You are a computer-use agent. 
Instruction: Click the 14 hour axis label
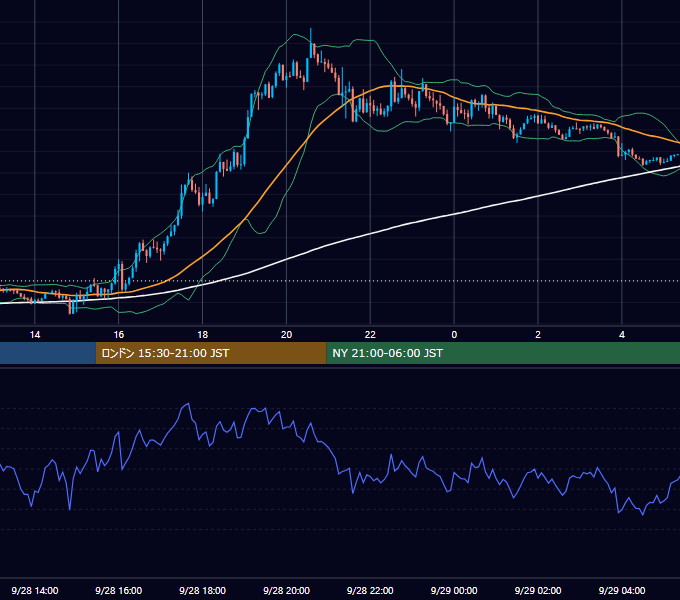tap(35, 335)
